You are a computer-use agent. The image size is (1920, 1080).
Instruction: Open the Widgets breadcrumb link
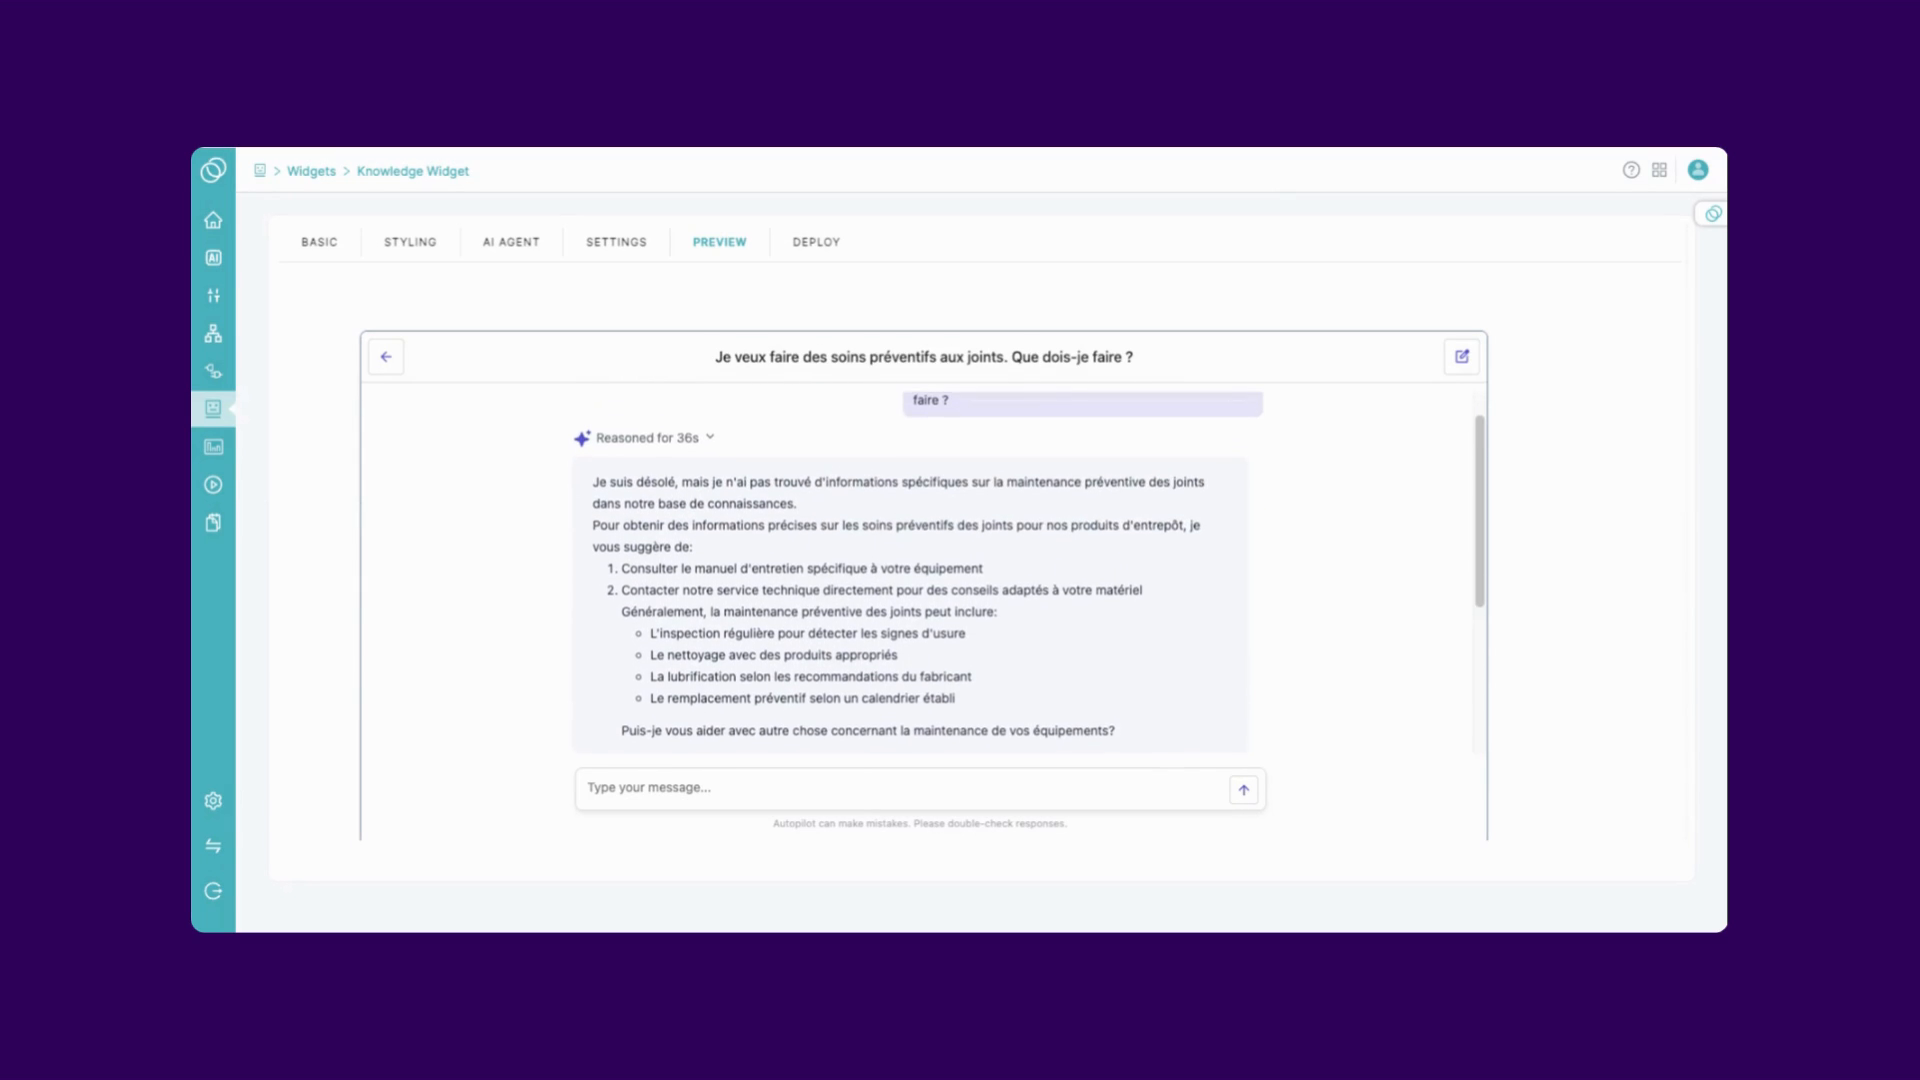310,171
